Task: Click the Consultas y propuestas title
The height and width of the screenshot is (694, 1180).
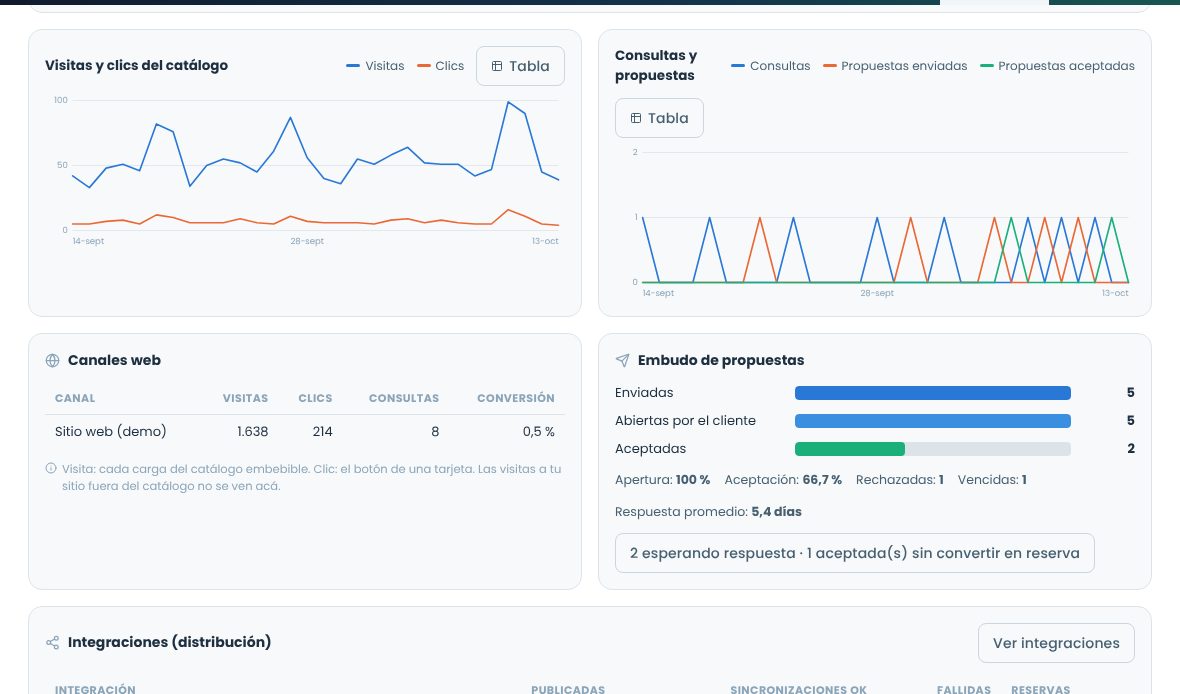Action: click(656, 65)
